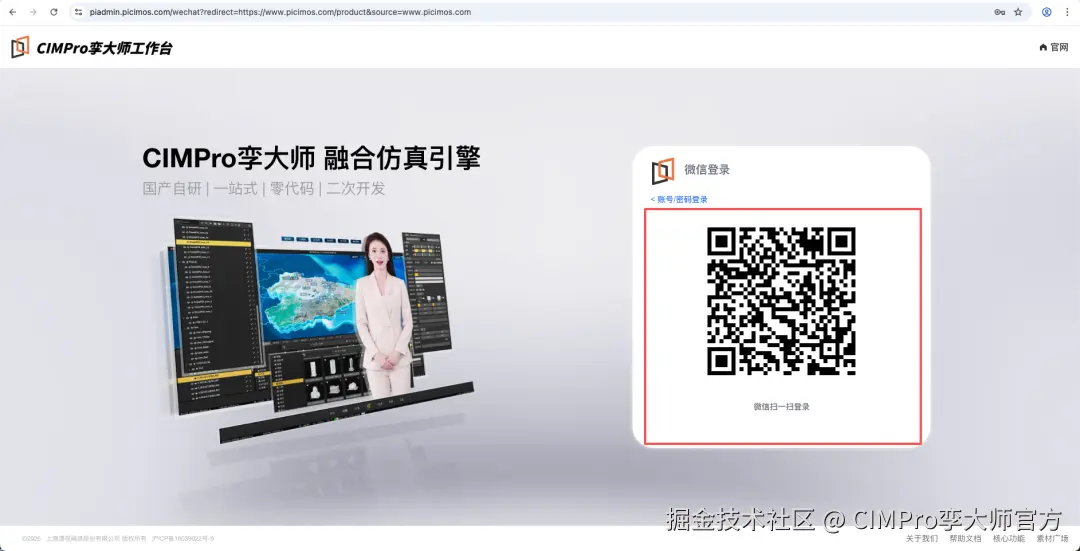Viewport: 1080px width, 551px height.
Task: Click the CIMPro logo icon in header
Action: tap(20, 47)
